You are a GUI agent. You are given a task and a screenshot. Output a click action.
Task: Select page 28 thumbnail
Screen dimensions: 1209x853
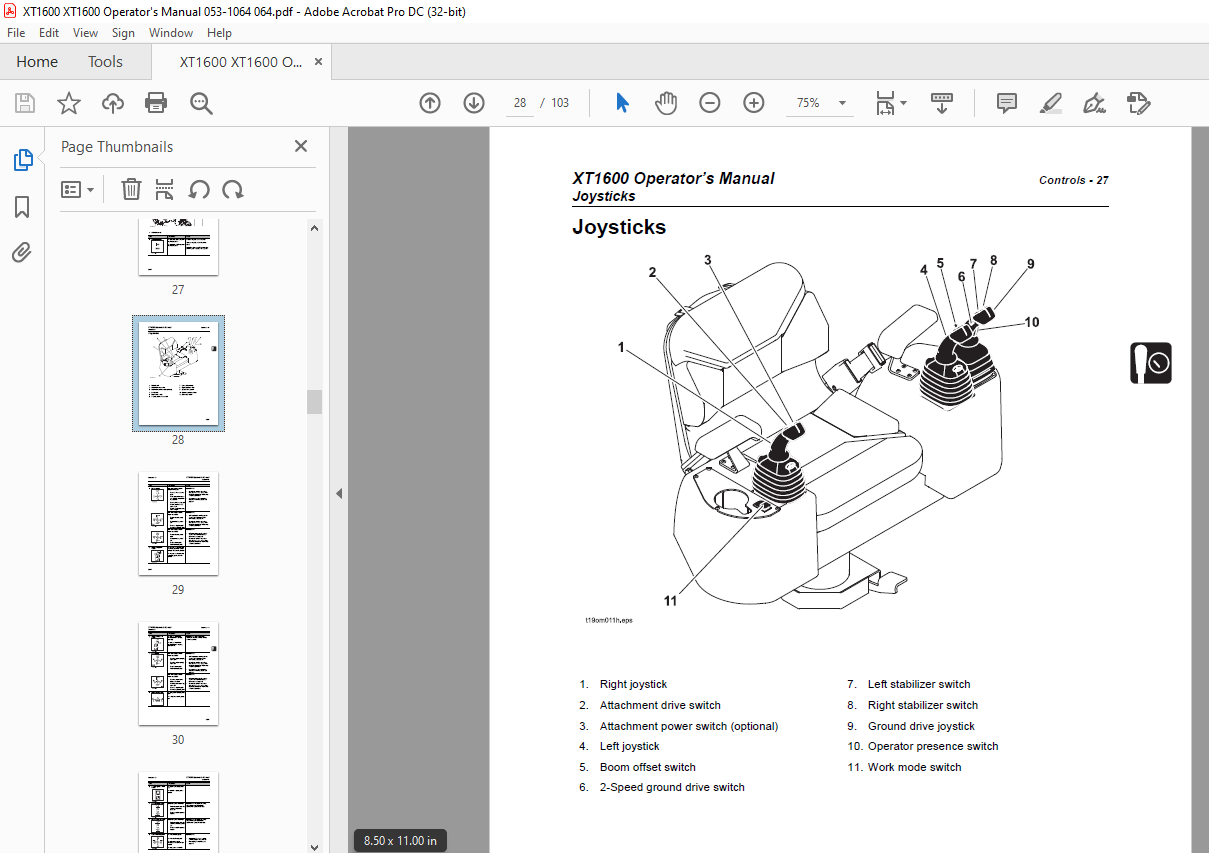(x=178, y=374)
